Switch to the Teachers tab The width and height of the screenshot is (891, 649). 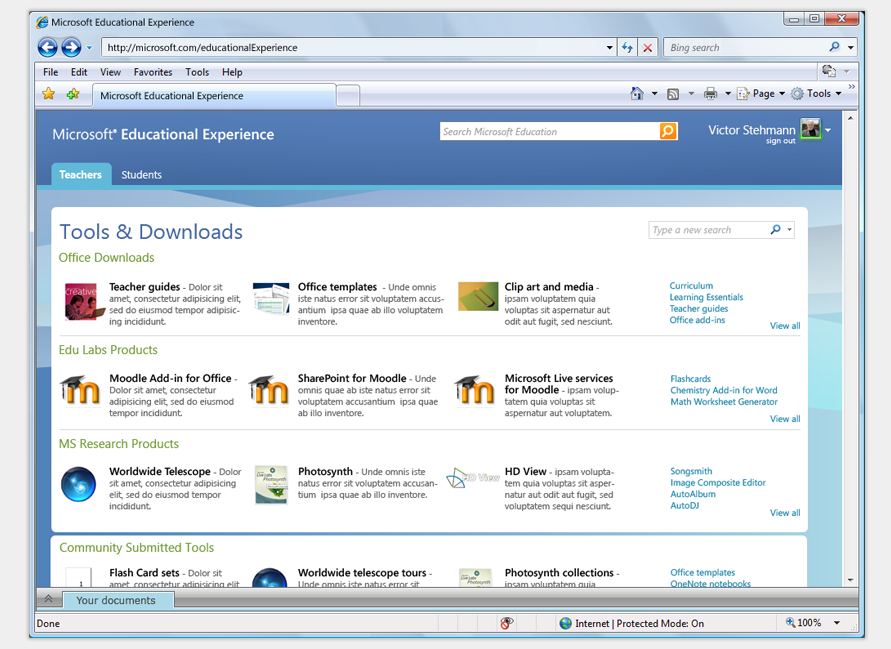[x=81, y=174]
